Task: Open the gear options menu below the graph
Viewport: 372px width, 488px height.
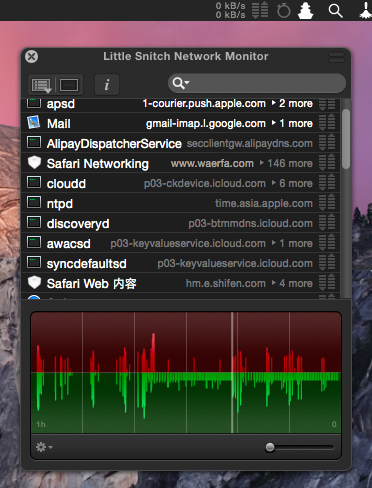Action: (x=44, y=447)
